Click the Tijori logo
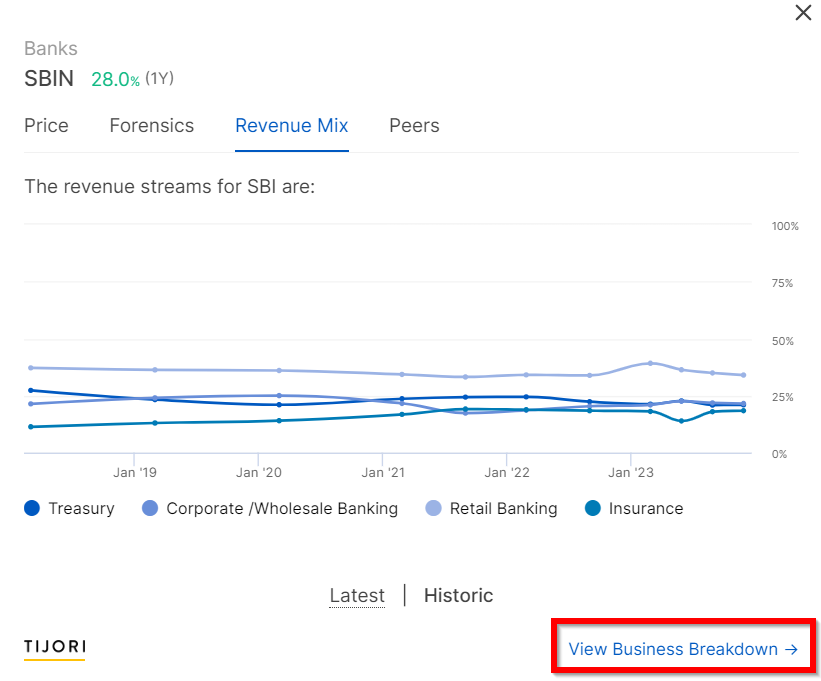821x681 pixels. point(55,648)
